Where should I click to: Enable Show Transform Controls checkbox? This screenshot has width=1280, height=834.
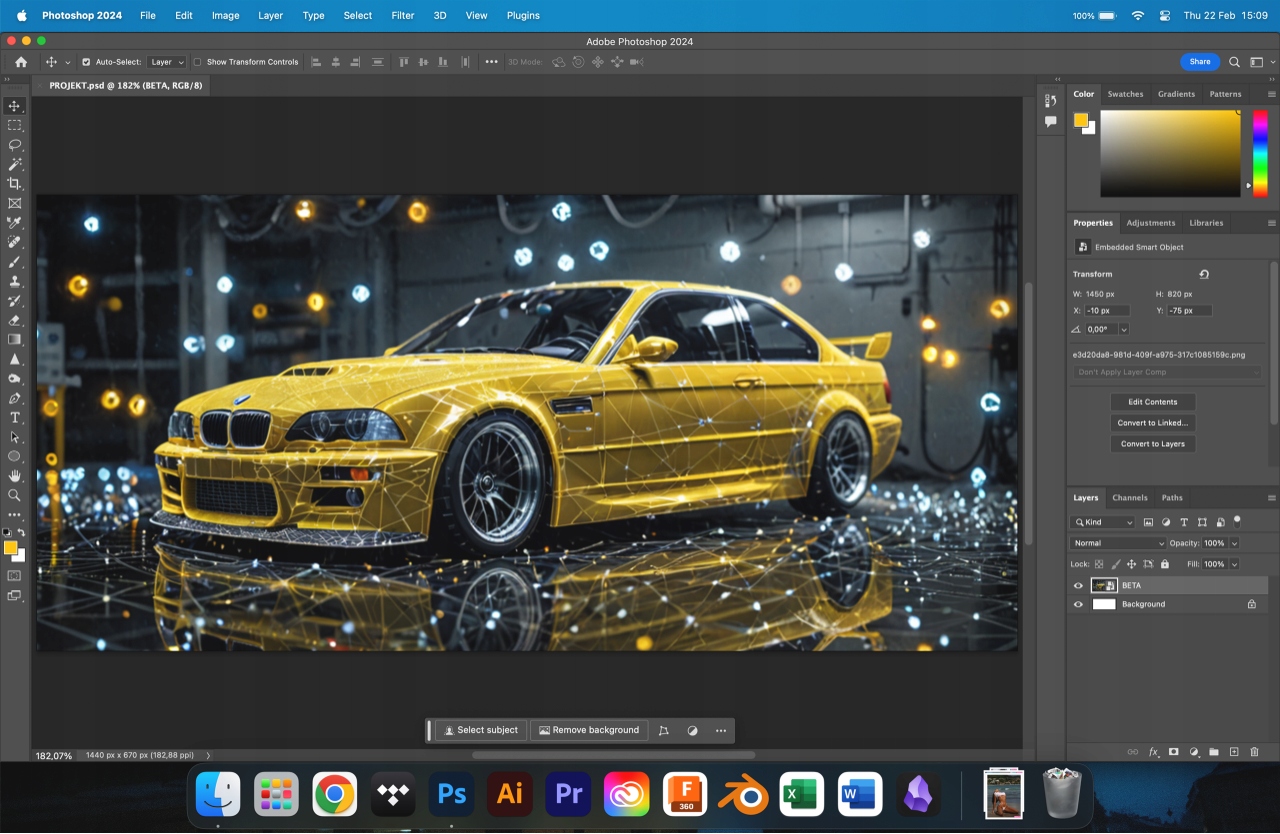coord(197,62)
